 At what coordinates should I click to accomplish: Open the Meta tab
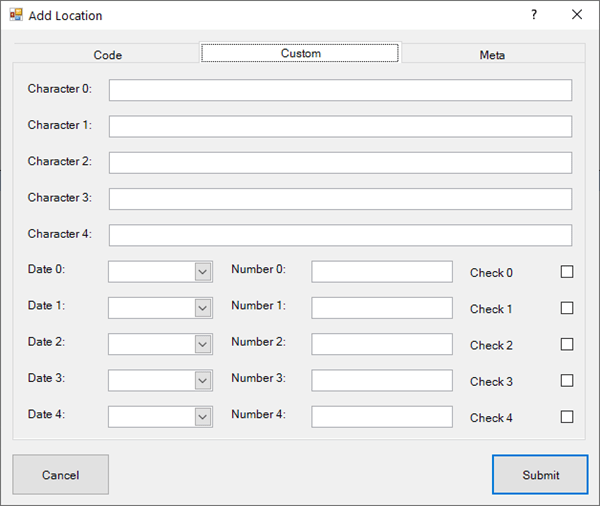(492, 55)
